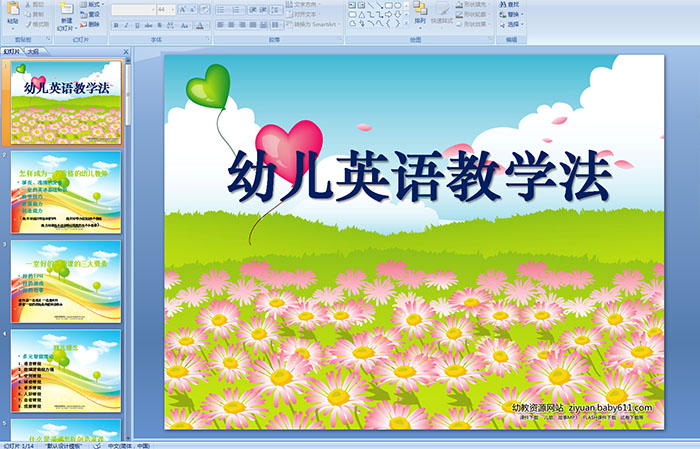Expand the shapes gallery More arrow

406,23
